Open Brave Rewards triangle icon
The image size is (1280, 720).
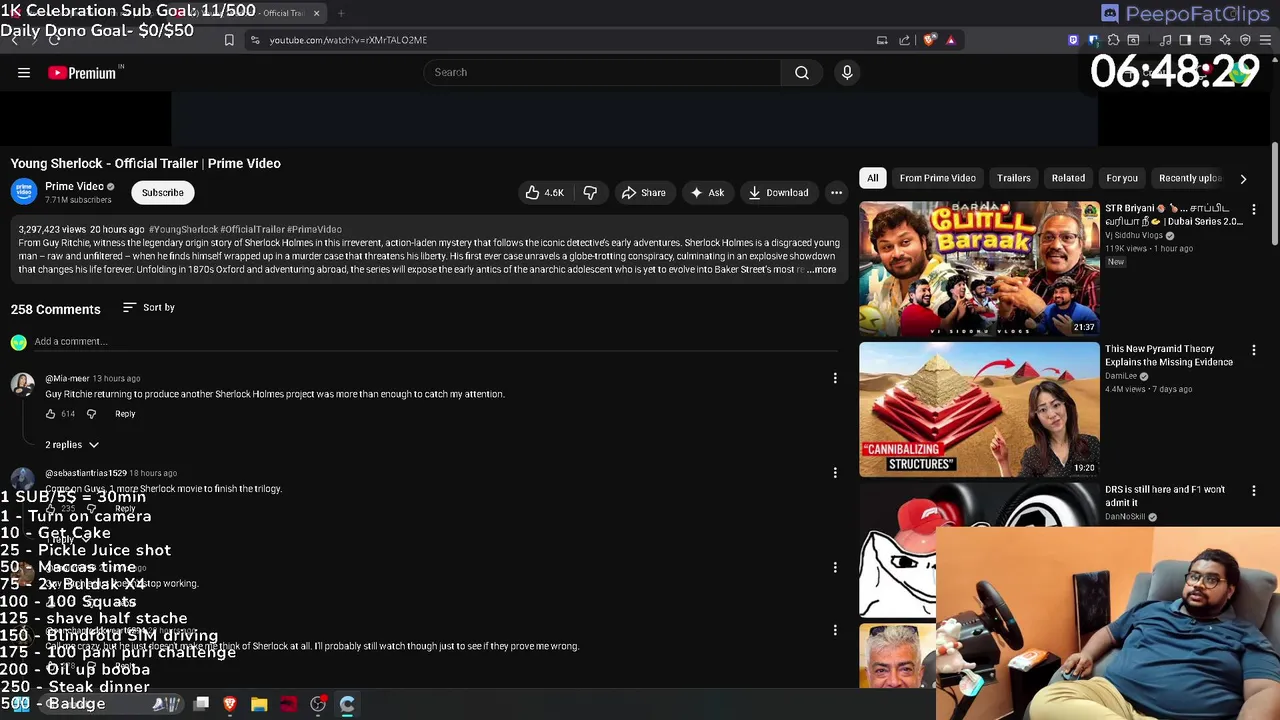[x=950, y=40]
